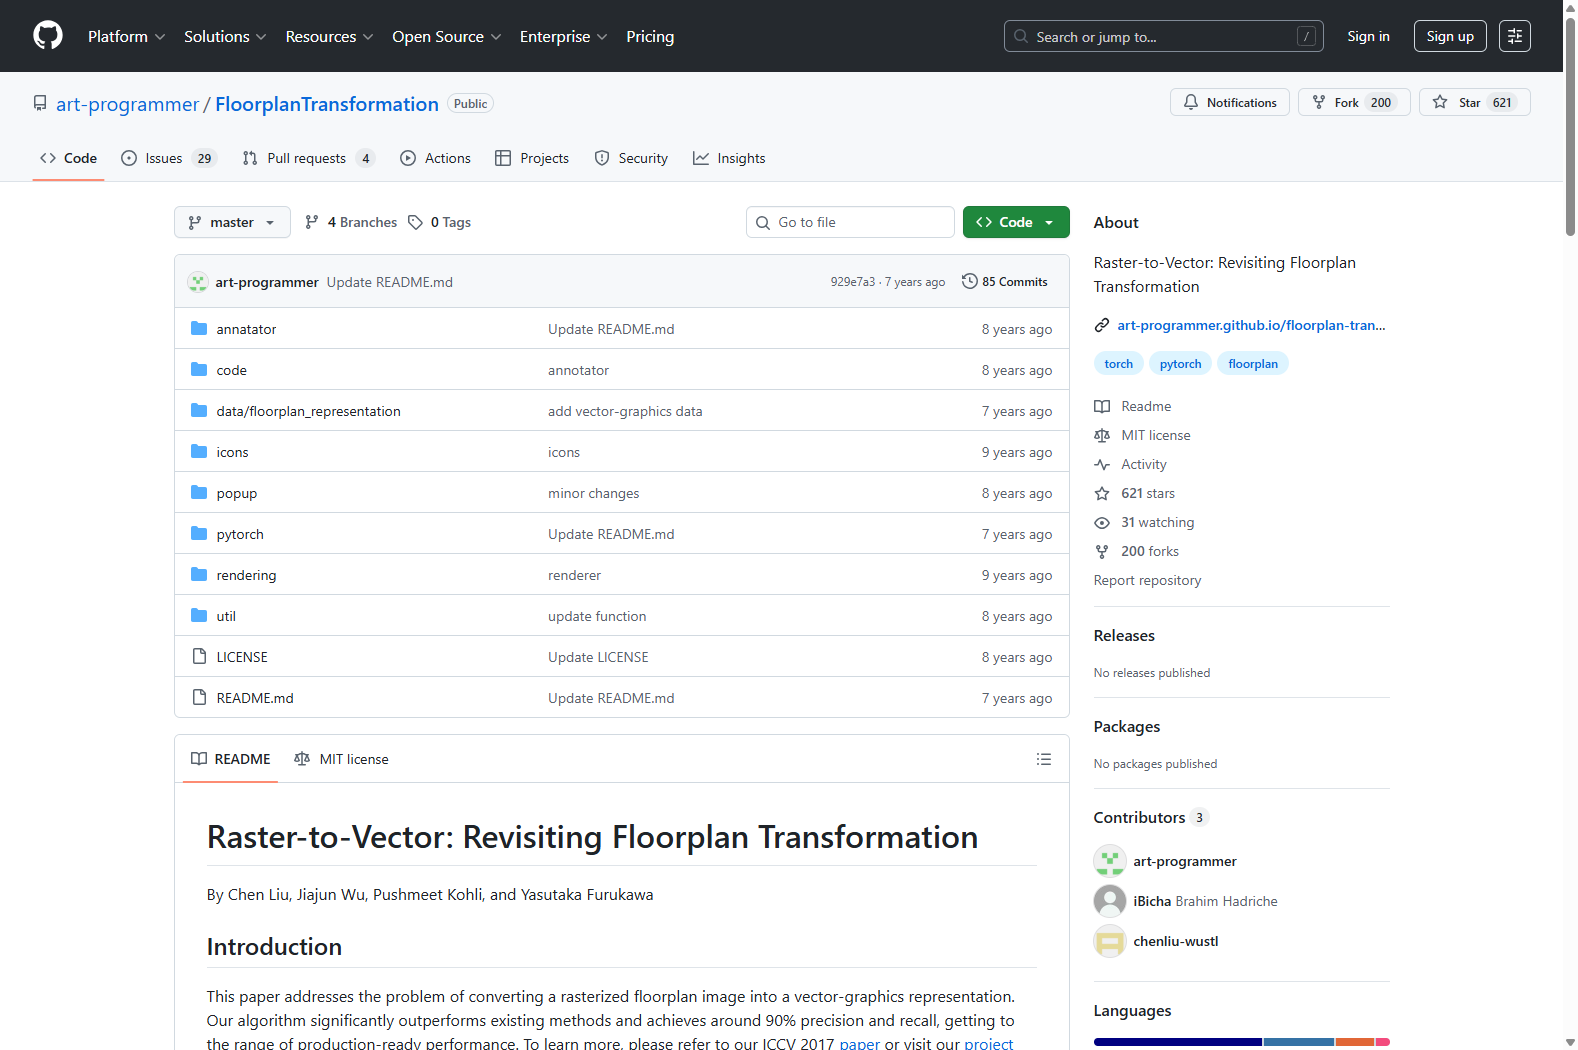Click the bell icon in Notifications

[1191, 102]
